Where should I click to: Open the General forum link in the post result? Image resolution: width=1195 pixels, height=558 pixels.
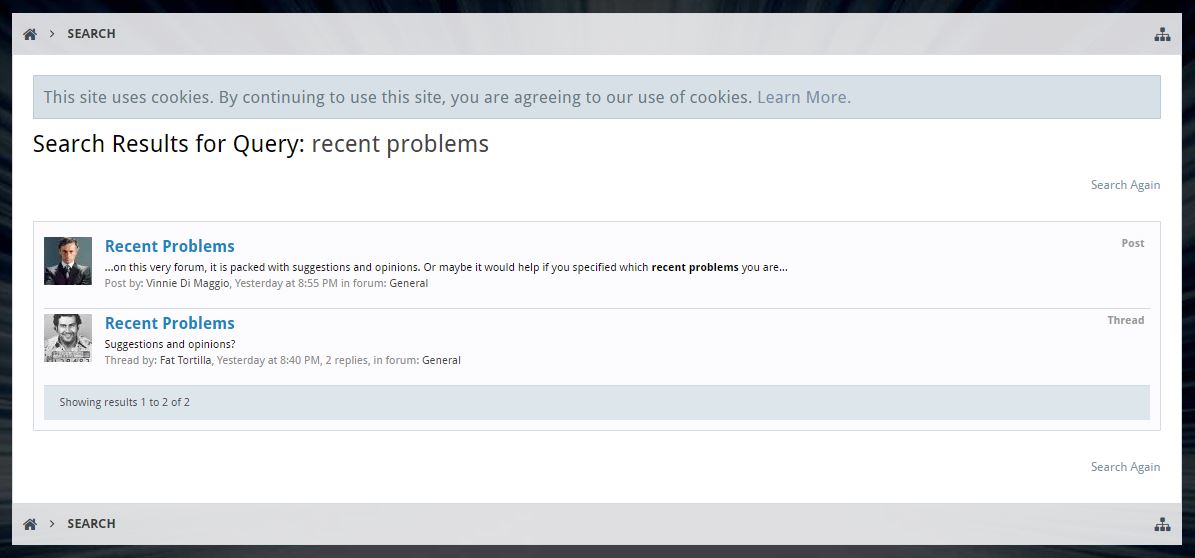click(408, 283)
